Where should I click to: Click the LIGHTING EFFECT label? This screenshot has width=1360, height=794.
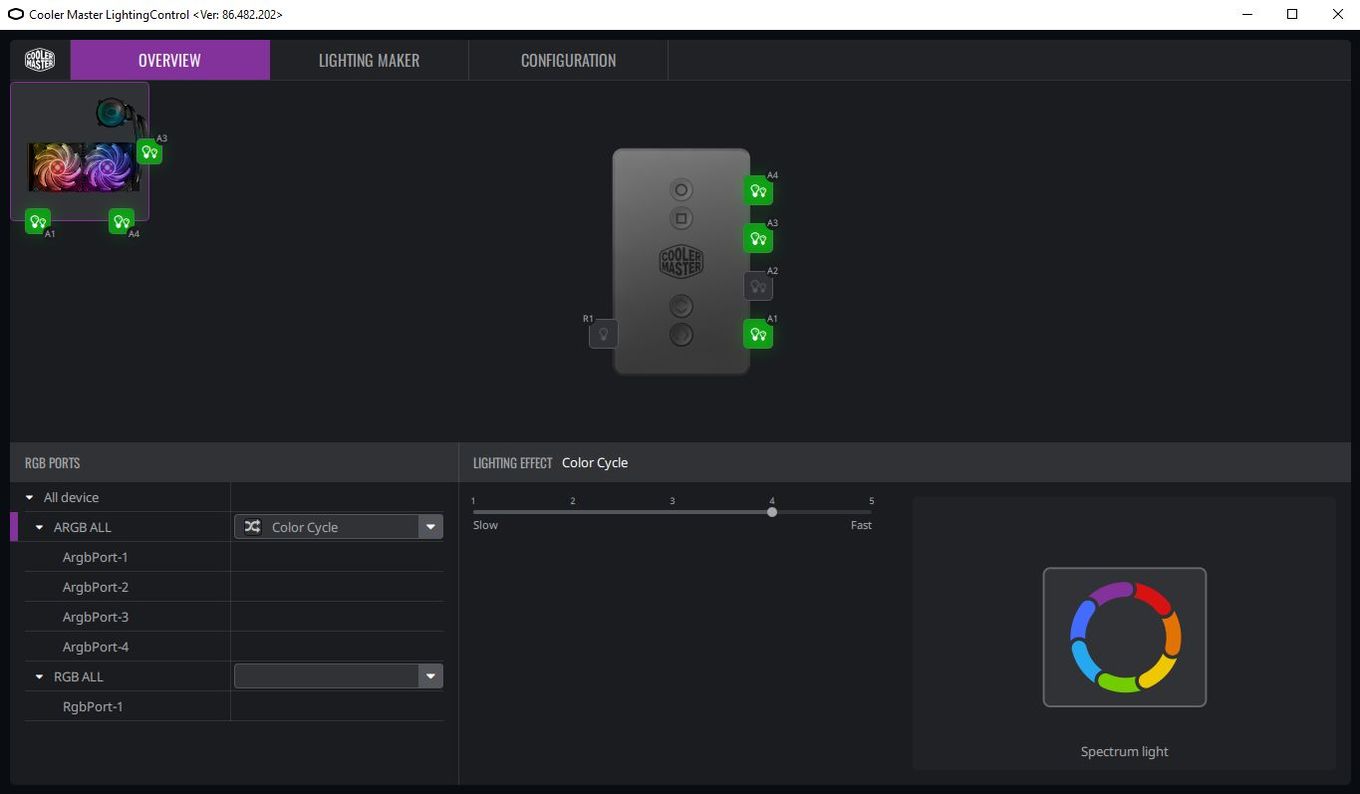click(x=512, y=463)
